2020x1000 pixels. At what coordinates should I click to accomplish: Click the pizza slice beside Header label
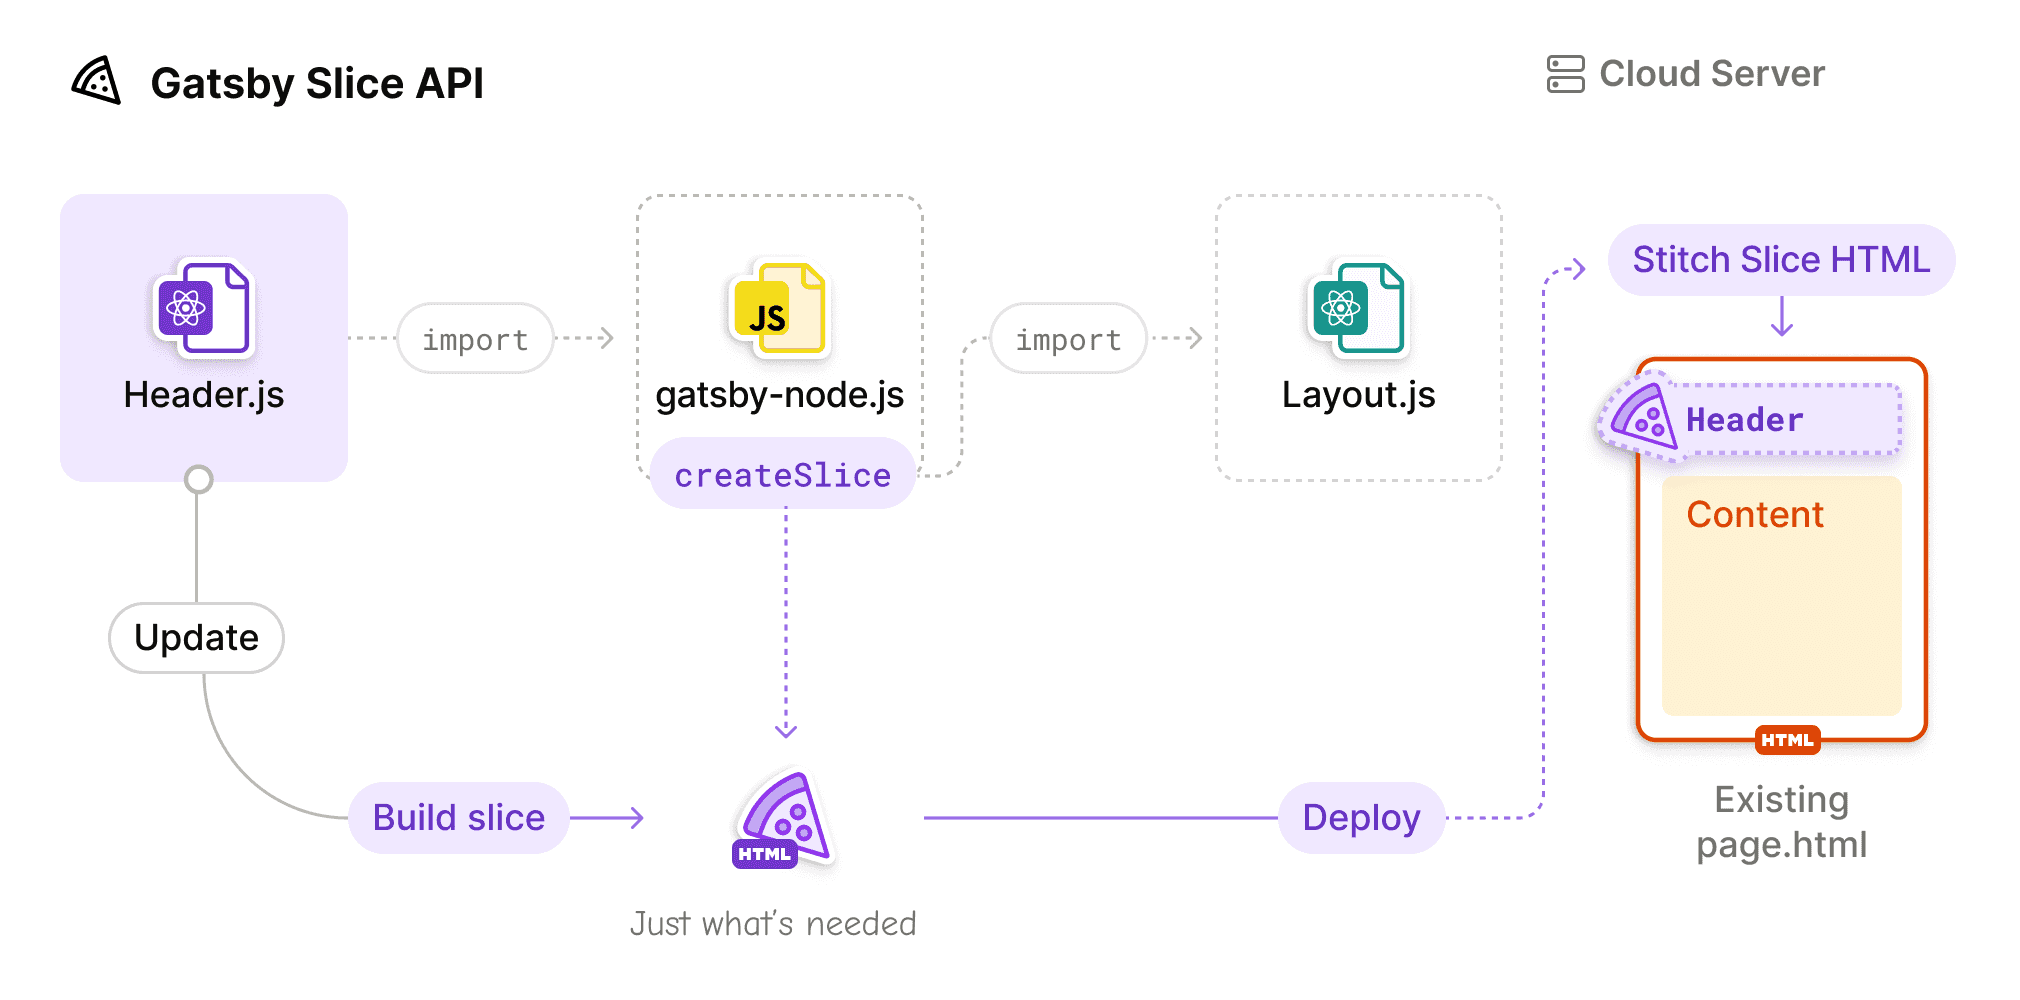pos(1640,417)
